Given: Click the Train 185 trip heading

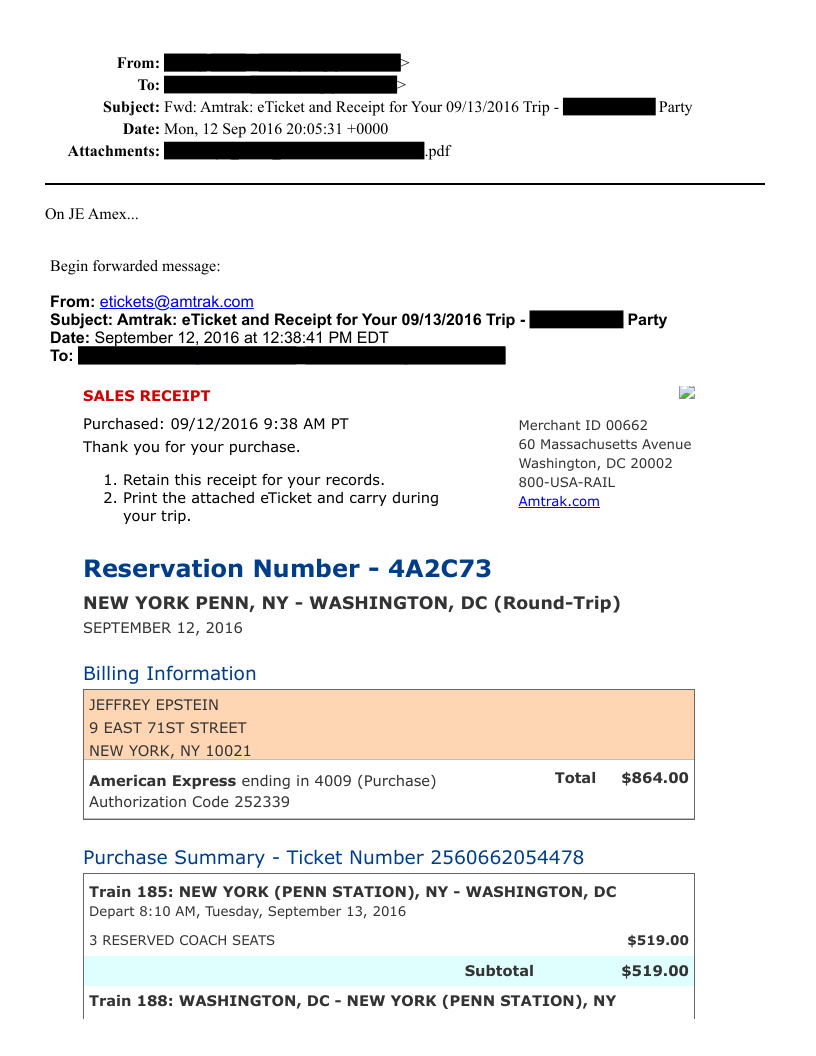Looking at the screenshot, I should [352, 892].
